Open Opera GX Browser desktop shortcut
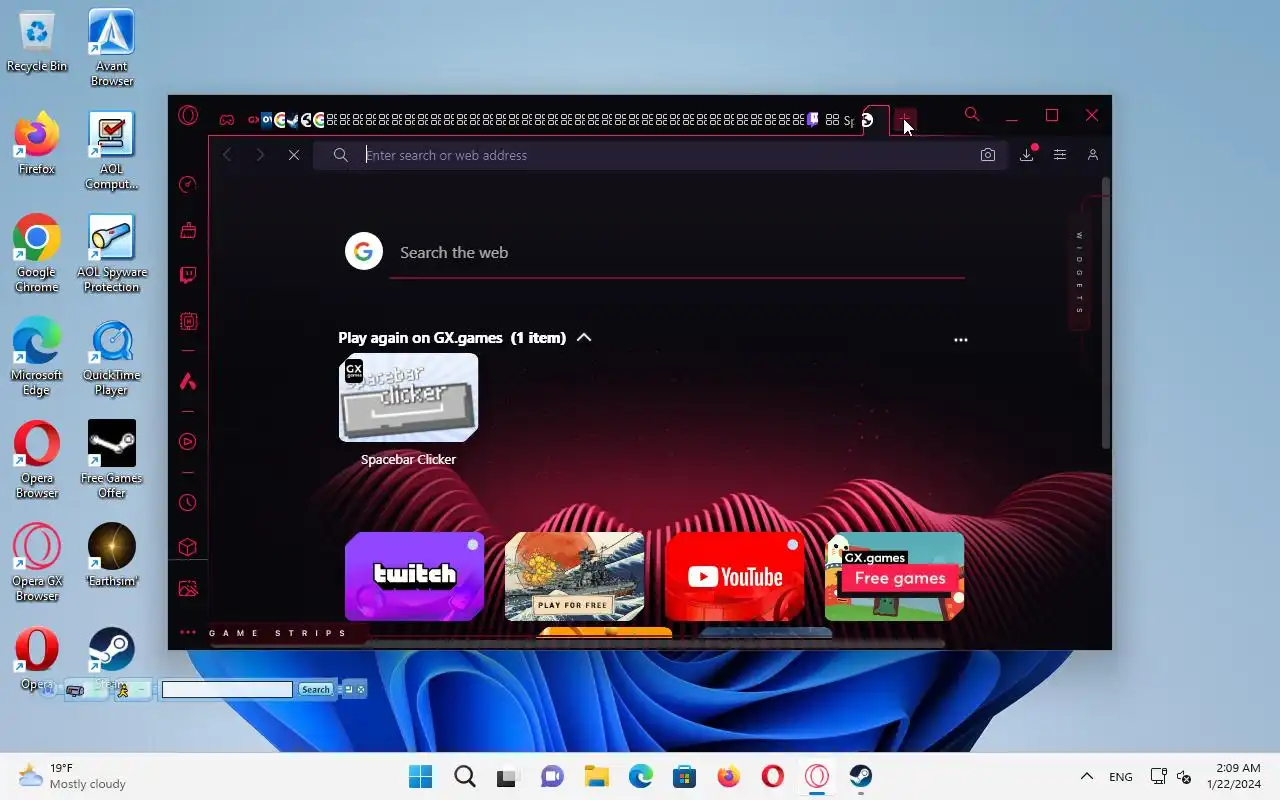The image size is (1280, 800). pyautogui.click(x=37, y=563)
